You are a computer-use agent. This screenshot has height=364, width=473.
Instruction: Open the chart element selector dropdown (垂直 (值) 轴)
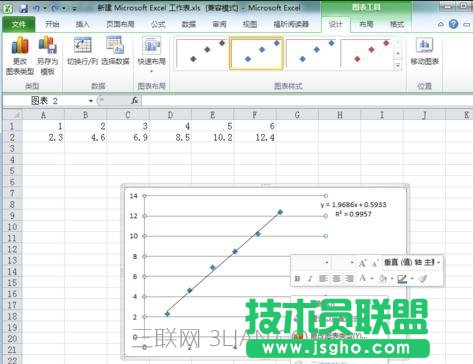tap(439, 263)
